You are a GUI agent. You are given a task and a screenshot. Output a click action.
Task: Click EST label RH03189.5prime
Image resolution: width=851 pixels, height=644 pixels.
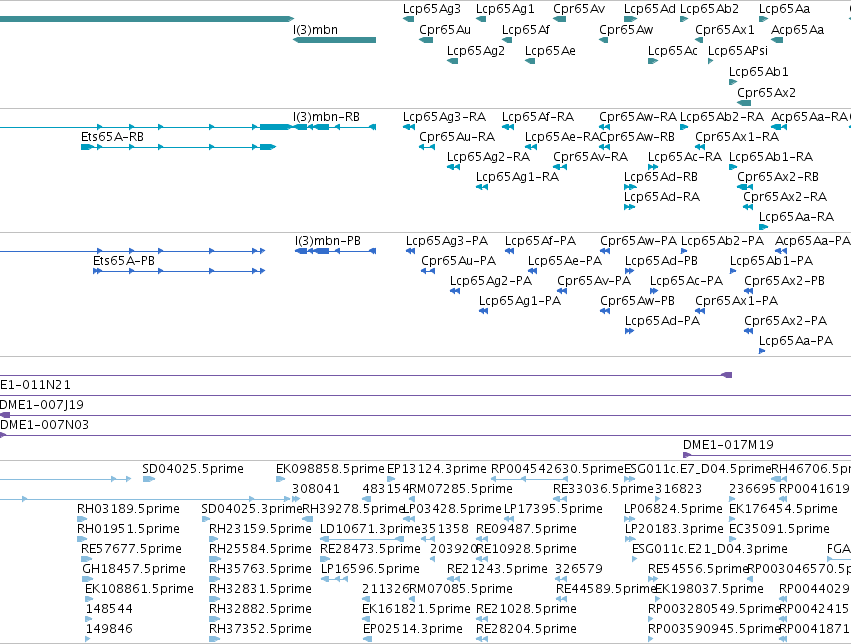(x=128, y=509)
